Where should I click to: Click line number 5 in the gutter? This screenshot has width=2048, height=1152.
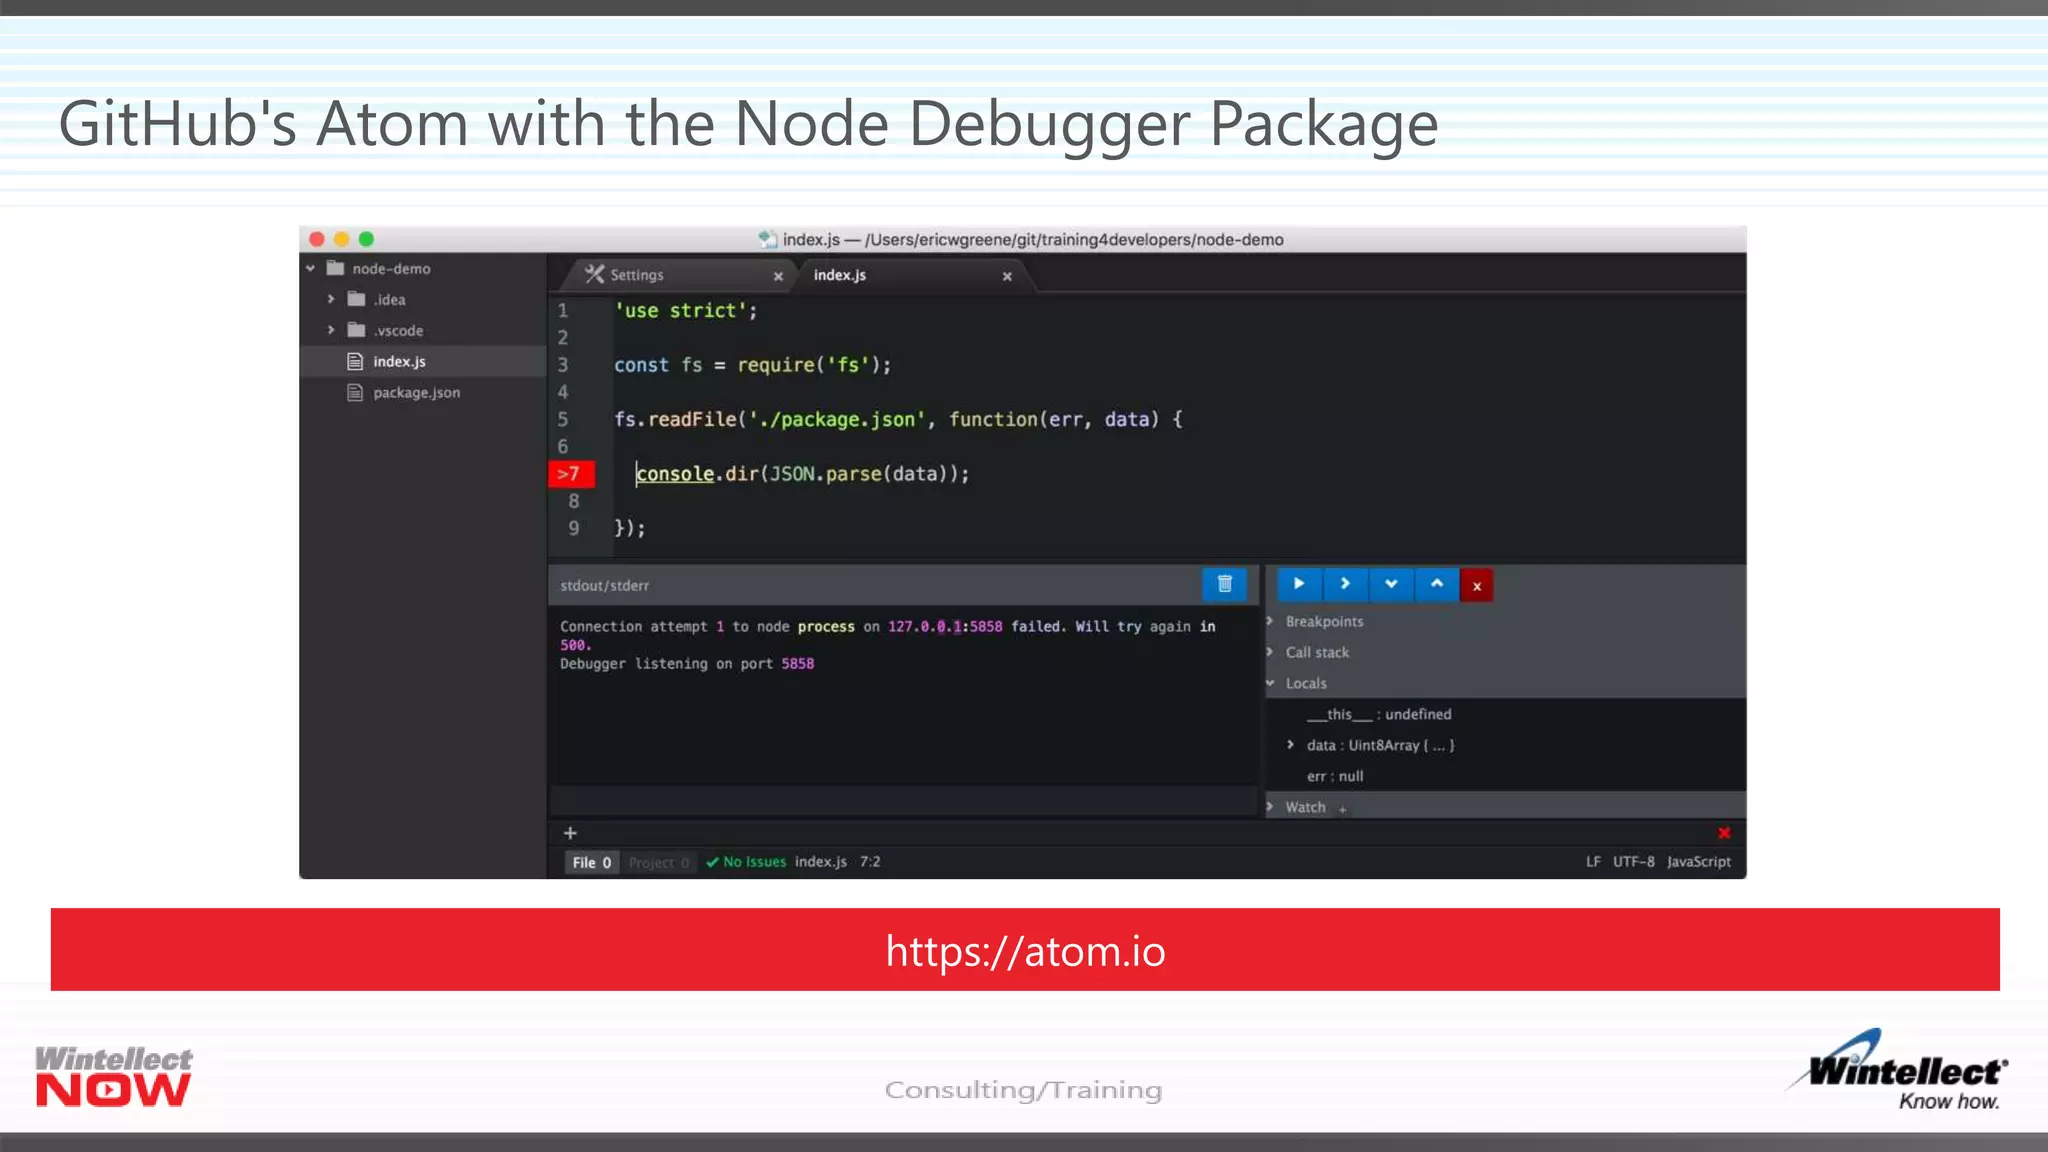tap(563, 420)
